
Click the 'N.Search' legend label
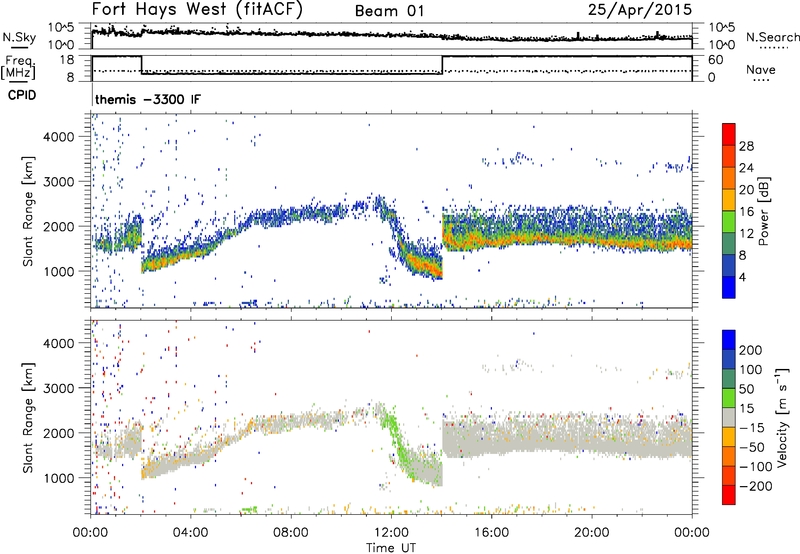772,37
